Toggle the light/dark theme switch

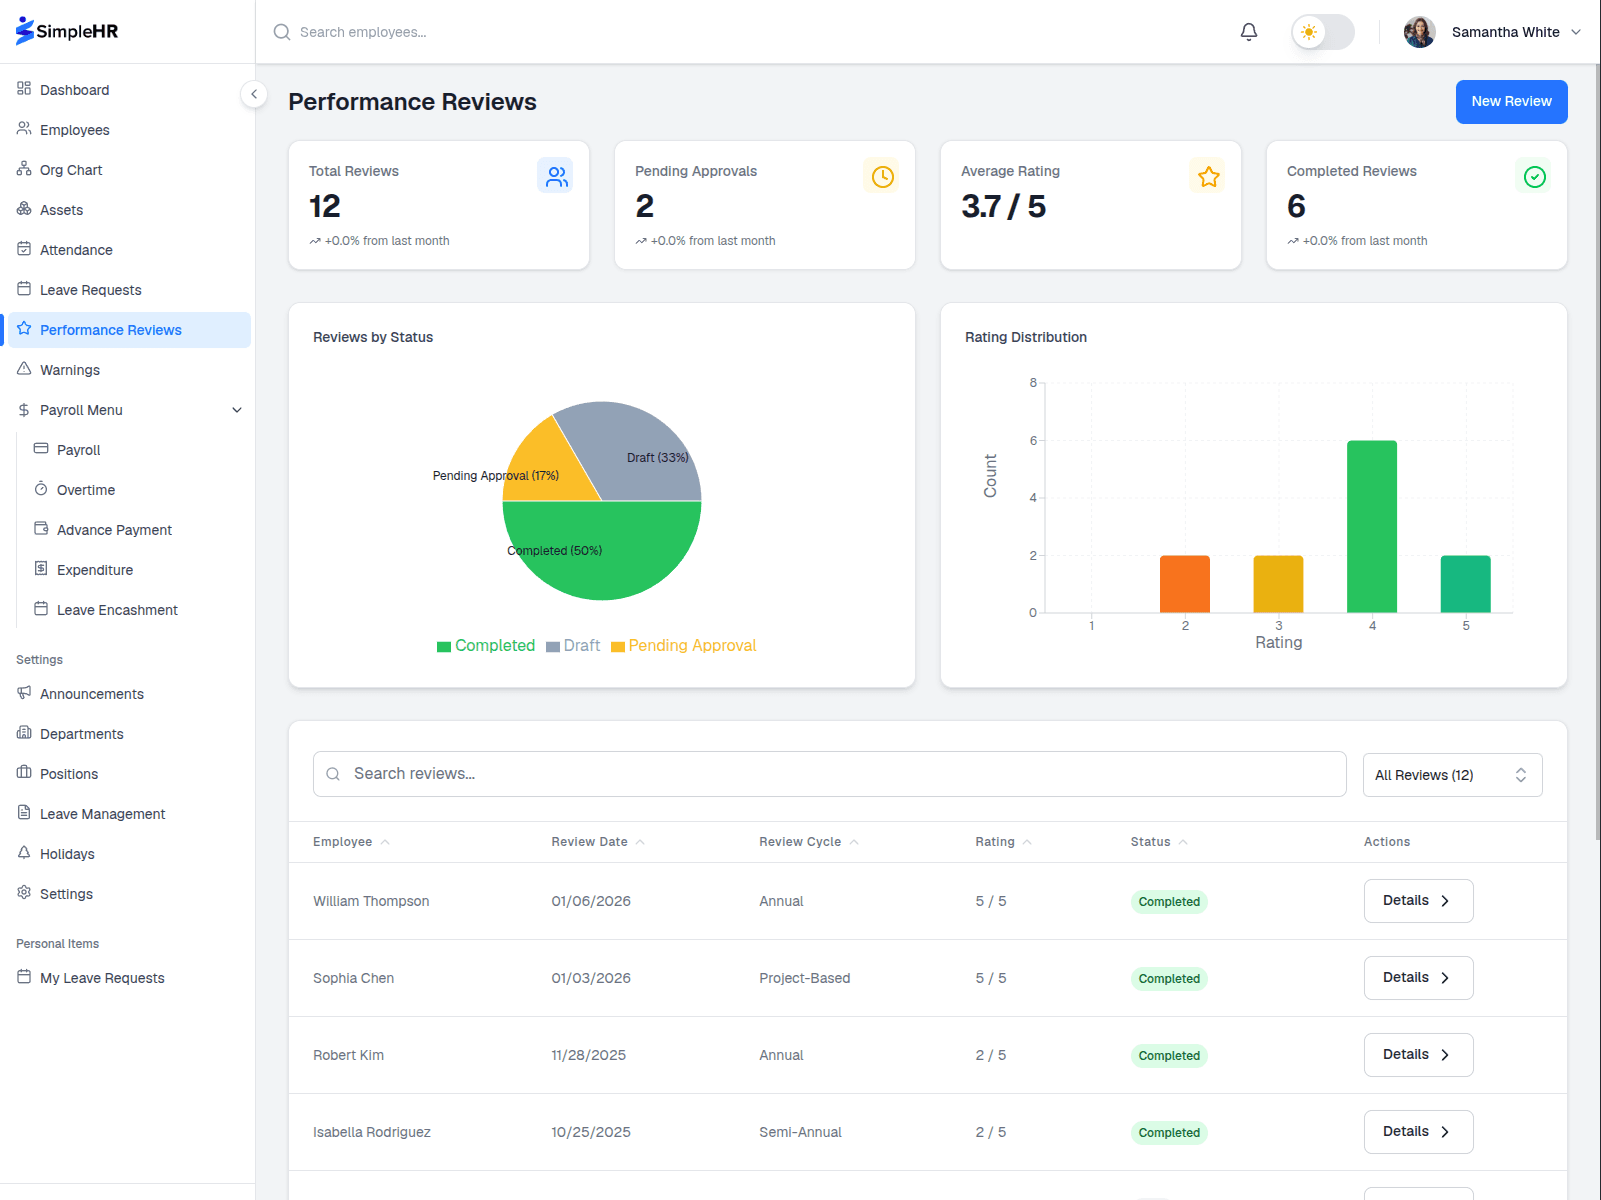1322,31
